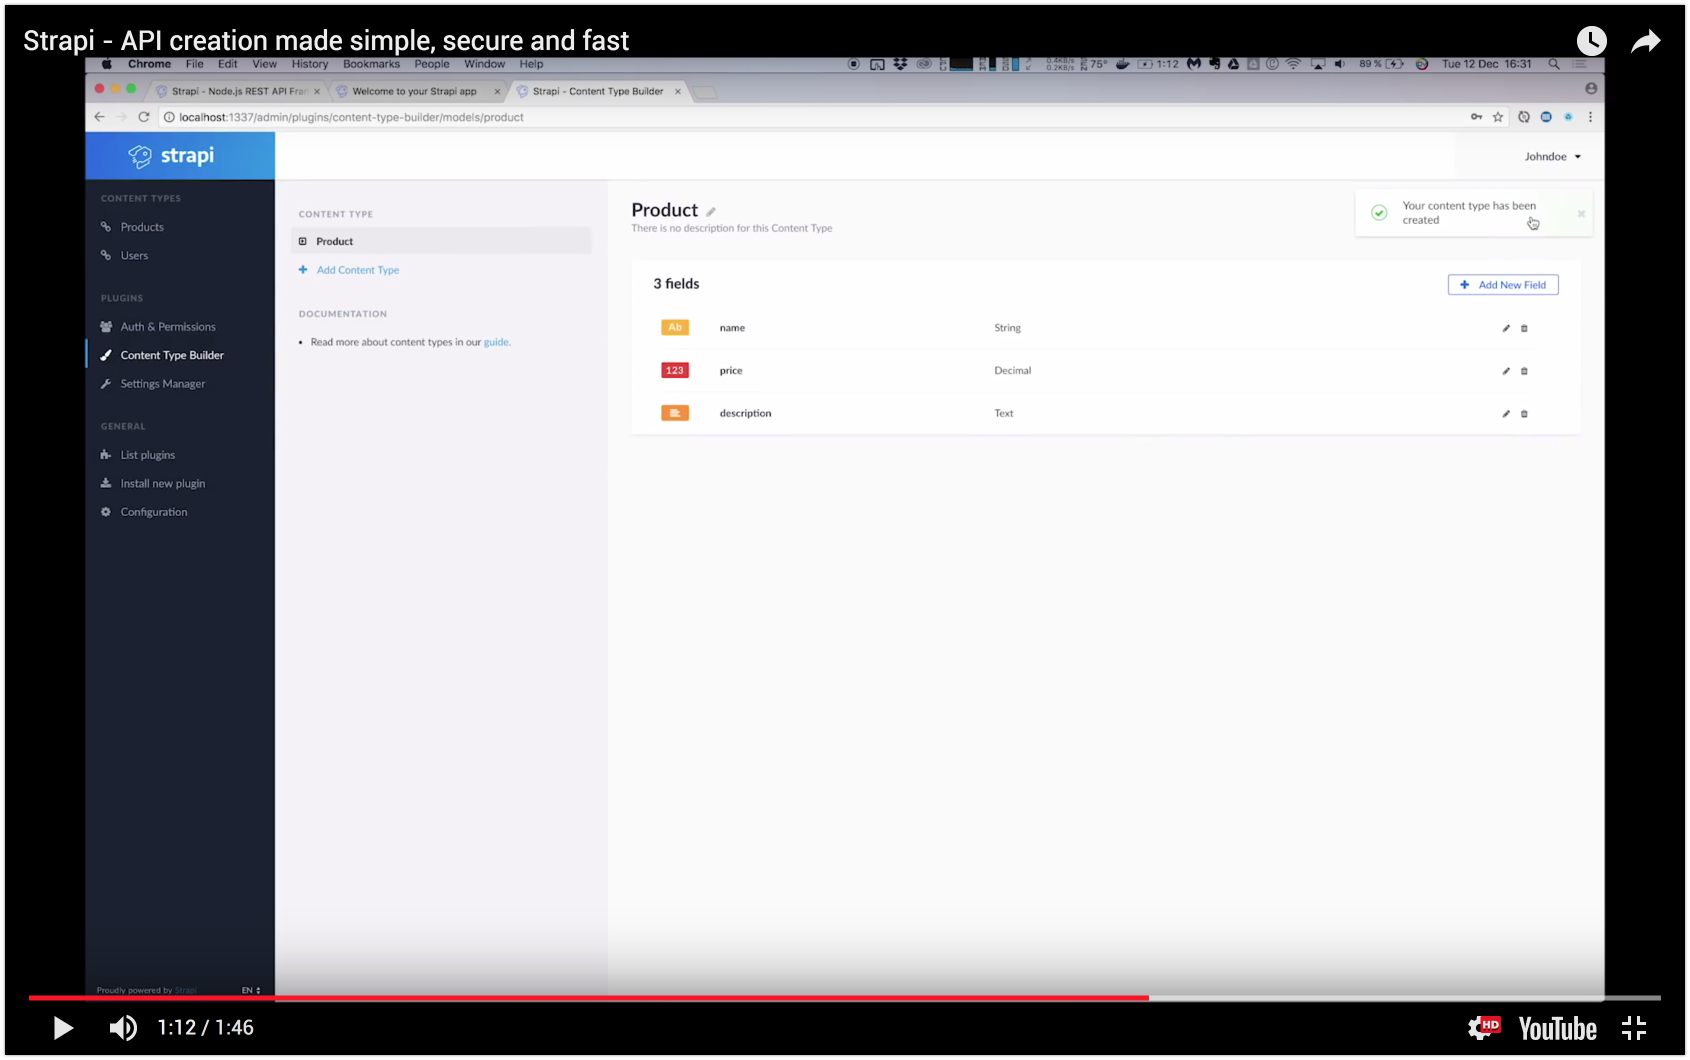Open Chrome three-dot menu
This screenshot has height=1060, width=1690.
1590,117
